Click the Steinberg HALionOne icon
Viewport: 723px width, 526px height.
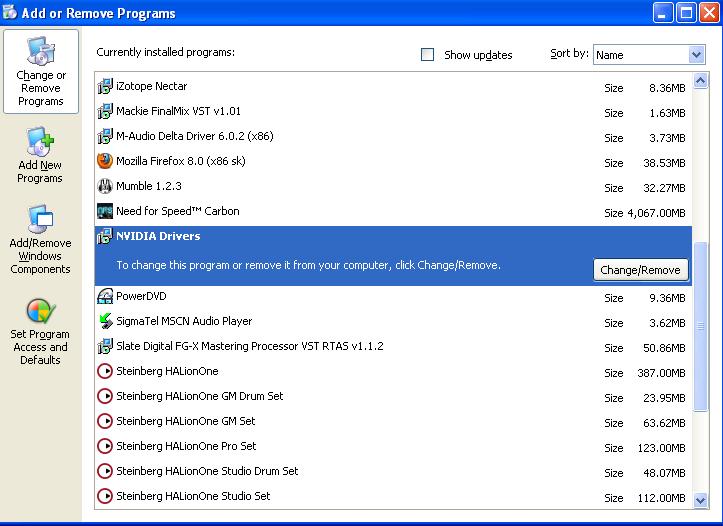(105, 371)
